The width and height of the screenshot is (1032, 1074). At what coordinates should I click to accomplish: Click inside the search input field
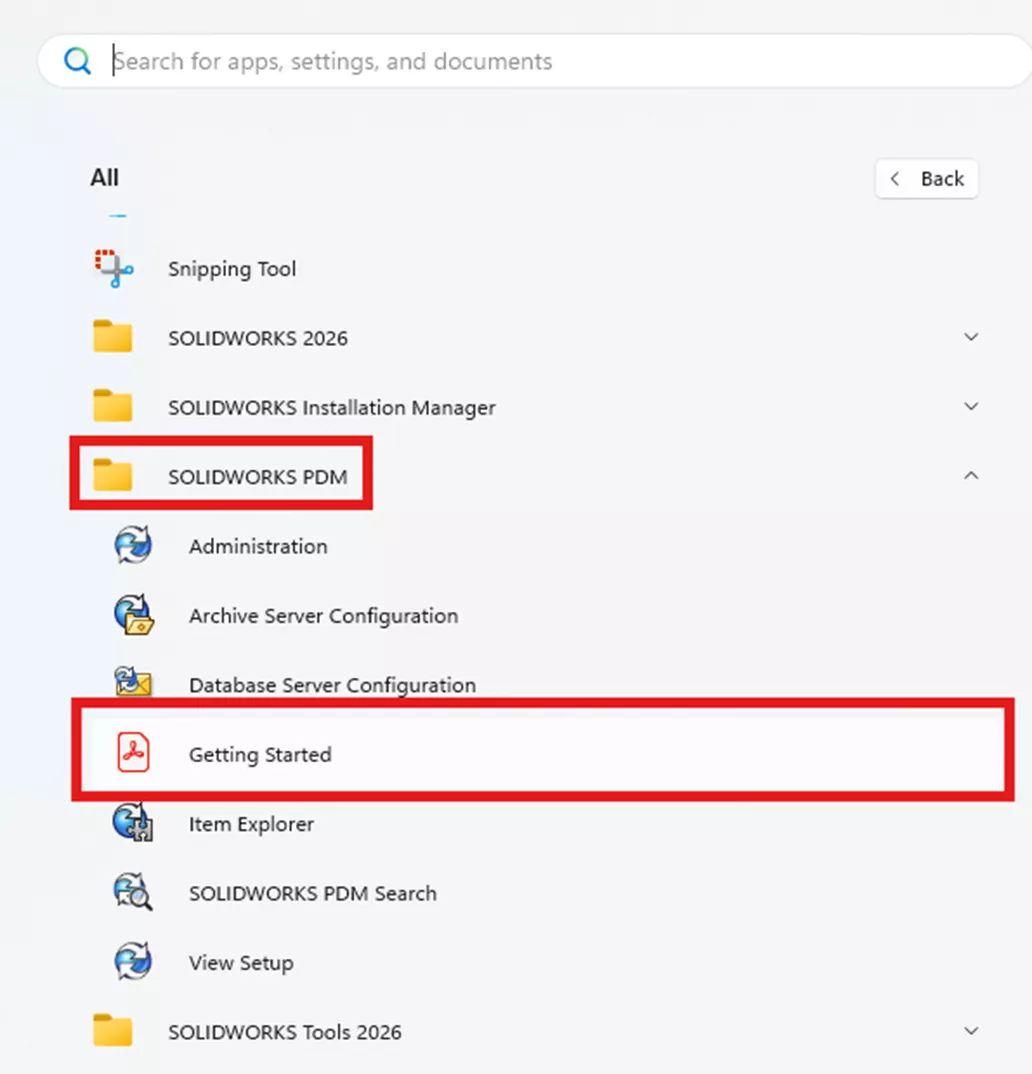(x=400, y=61)
